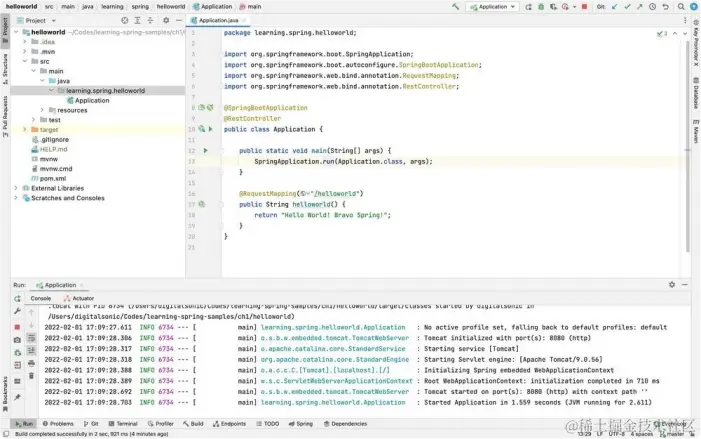Open the Structure side panel
This screenshot has height=439, width=701.
5,65
